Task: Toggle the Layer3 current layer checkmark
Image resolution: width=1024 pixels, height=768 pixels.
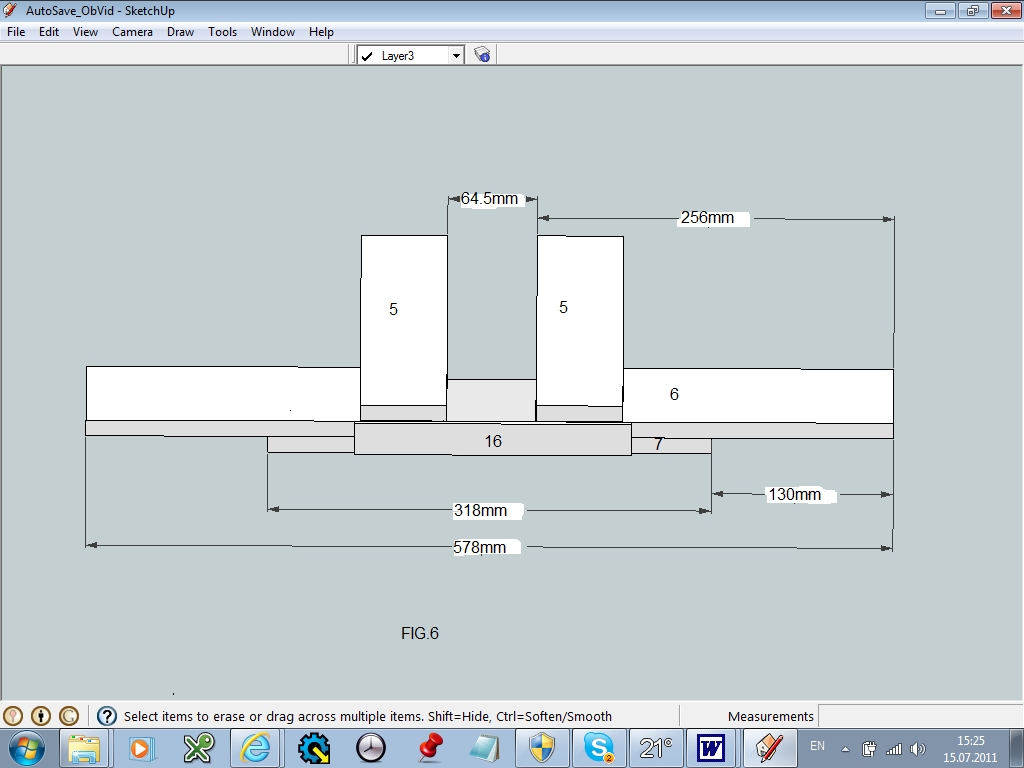Action: click(367, 56)
